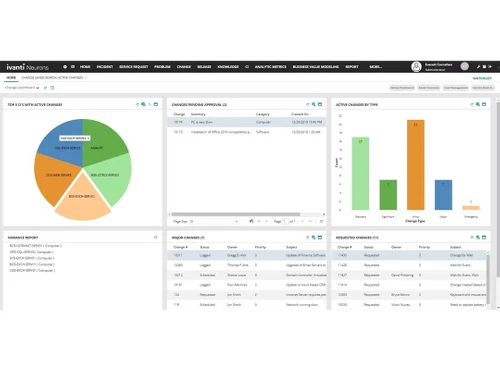Click the tall orange Minor bar in the chart
This screenshot has height=375, width=500.
[x=416, y=165]
